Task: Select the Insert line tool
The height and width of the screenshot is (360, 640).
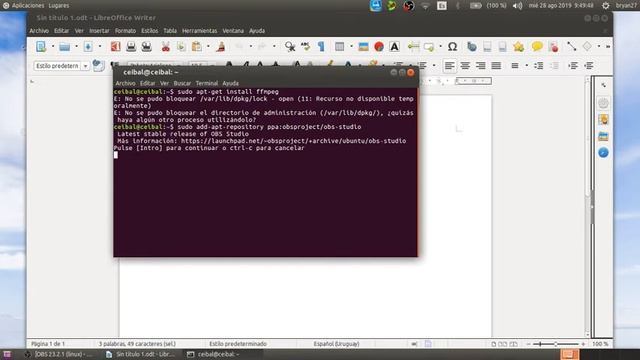Action: click(571, 47)
